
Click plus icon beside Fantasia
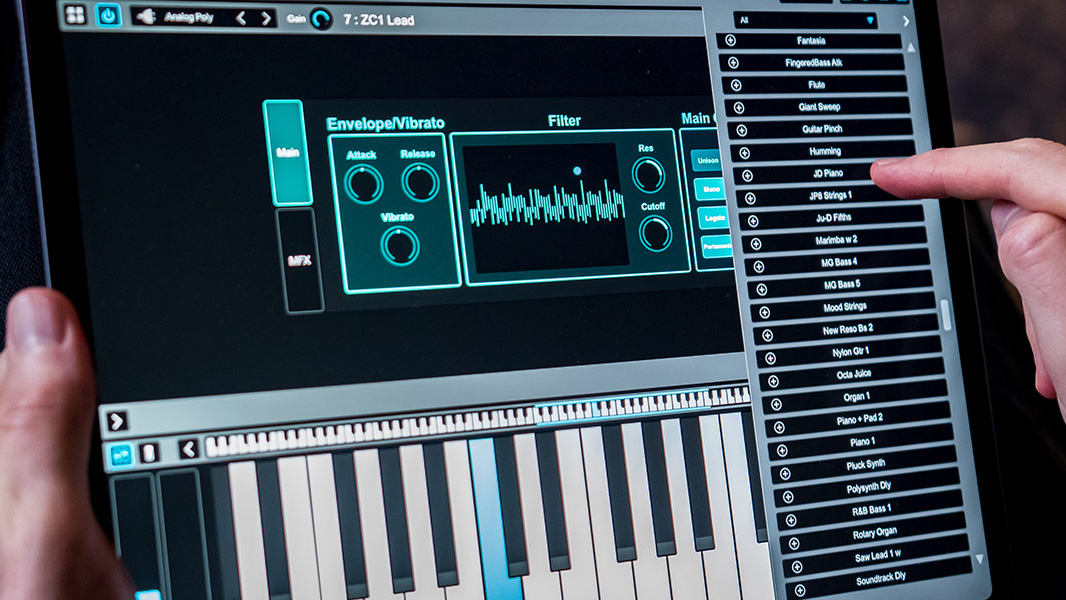point(730,40)
